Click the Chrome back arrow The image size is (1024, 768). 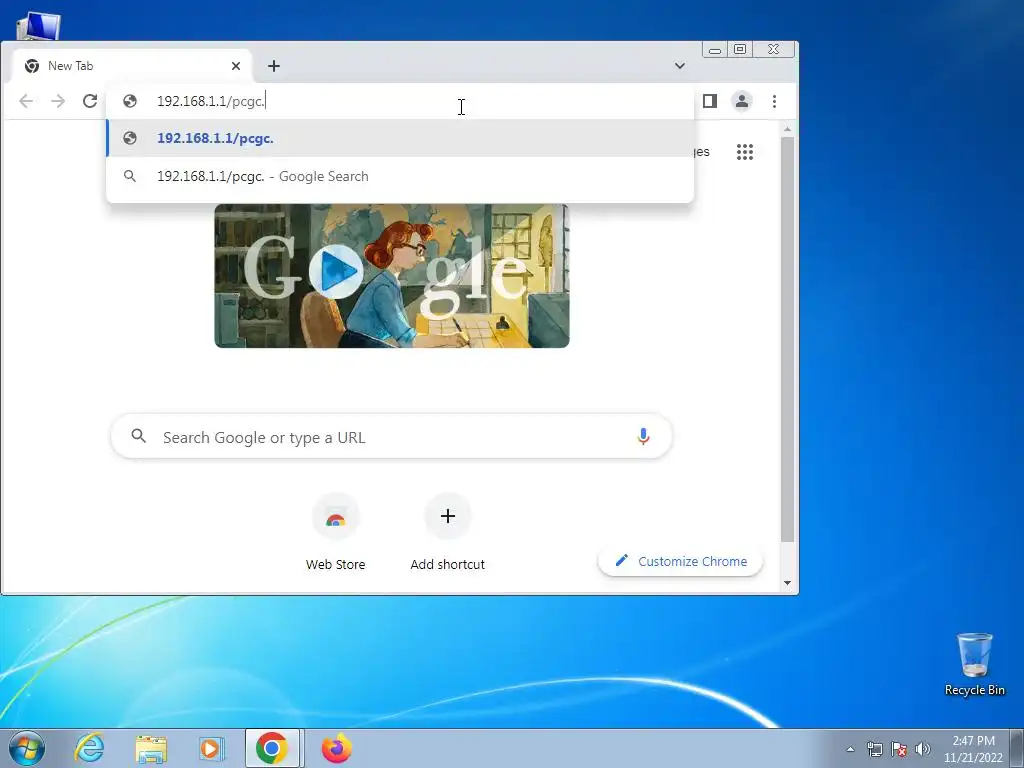pos(25,101)
